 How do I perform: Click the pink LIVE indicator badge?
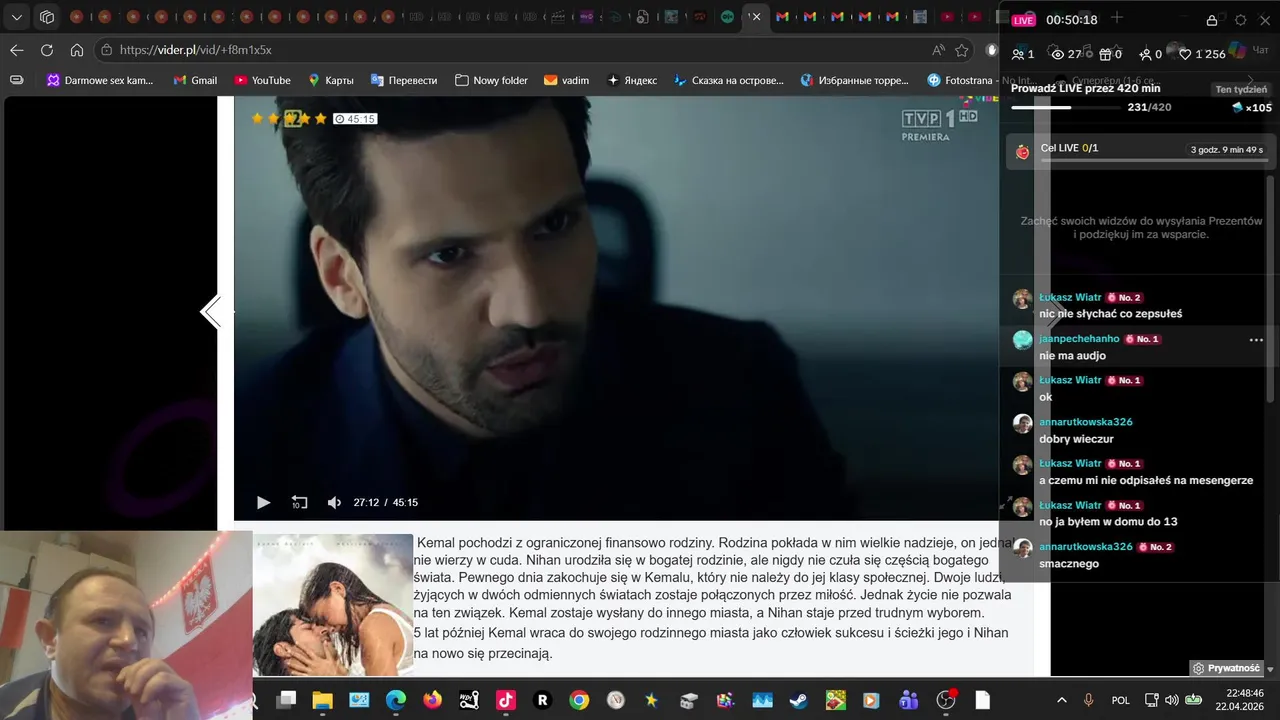[x=1023, y=20]
